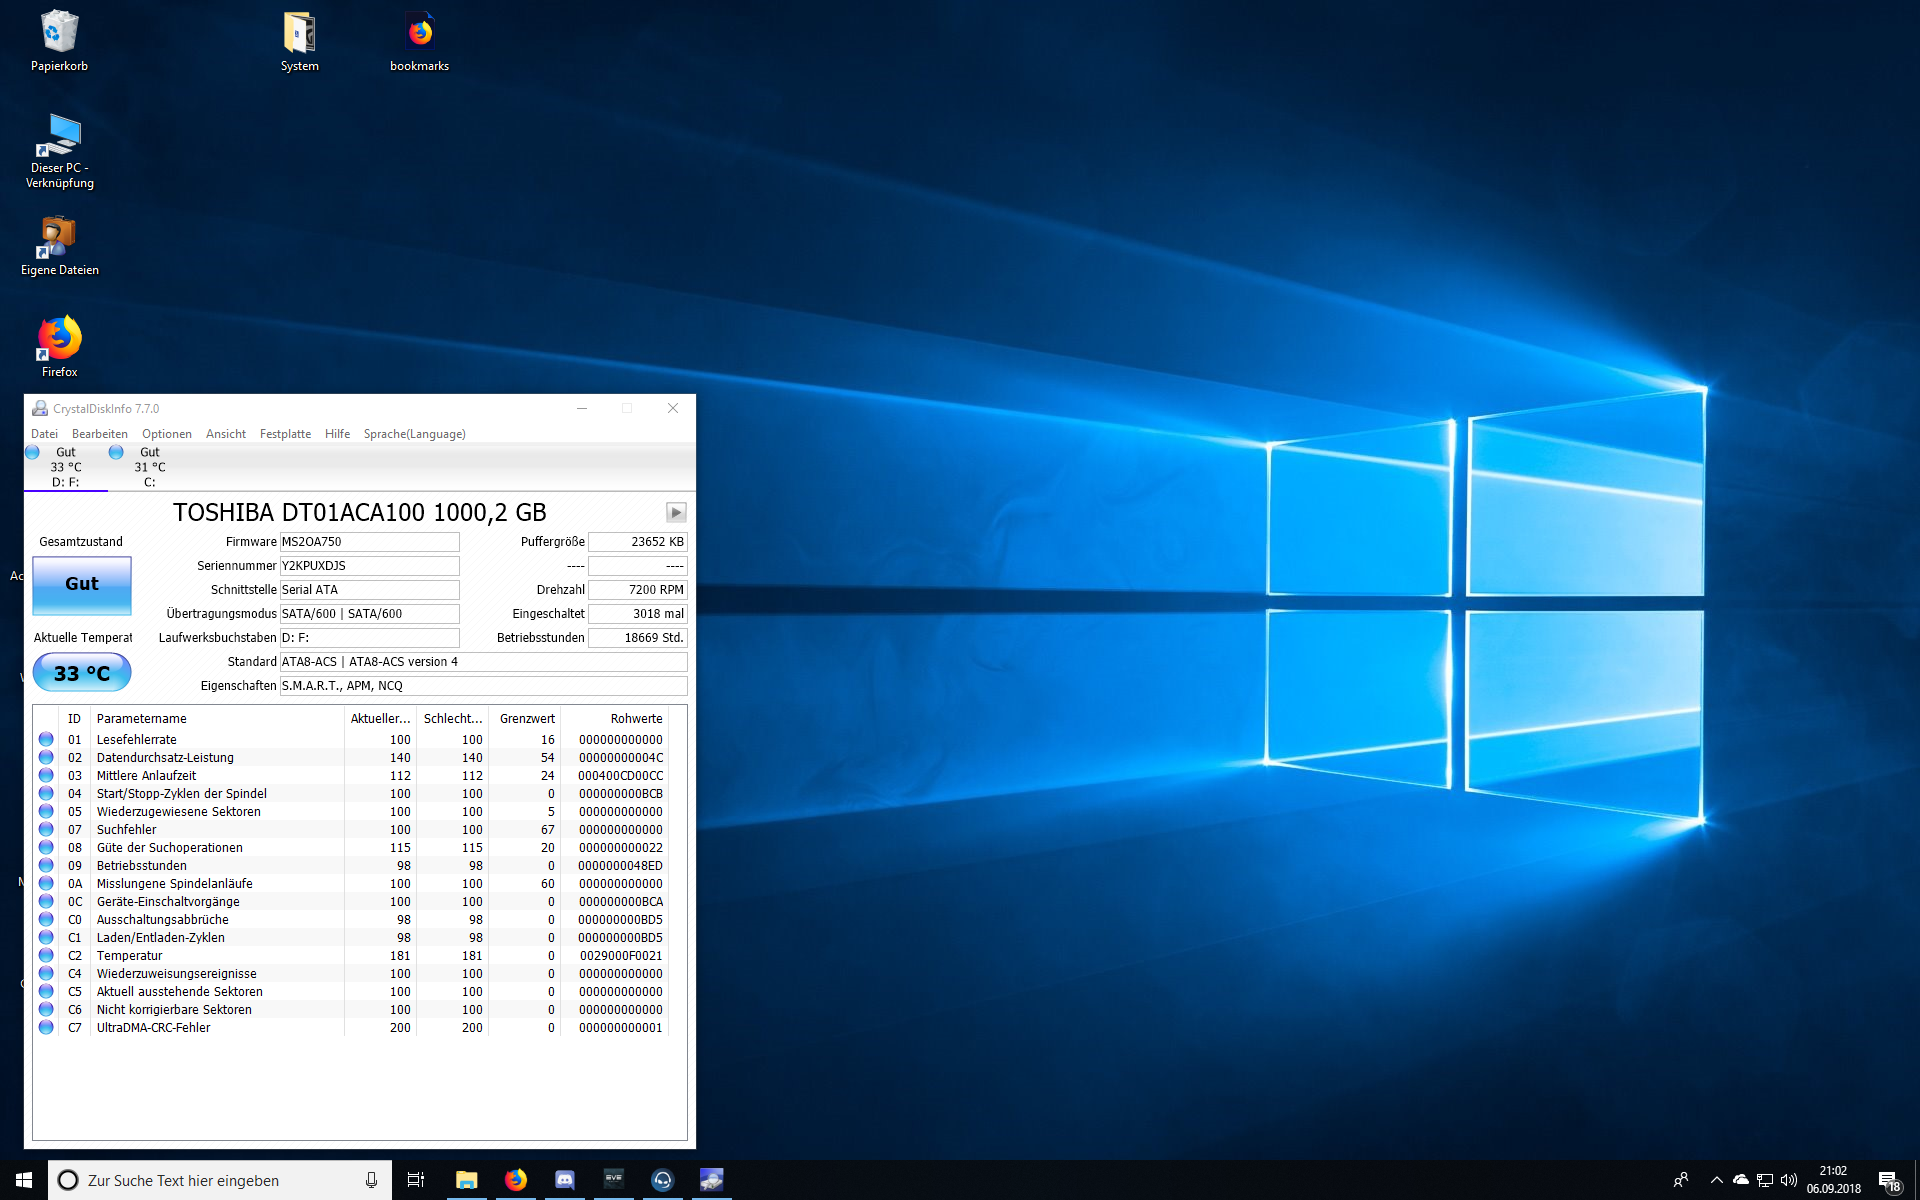Click the 33 °C temperature button
This screenshot has height=1200, width=1920.
coord(82,673)
